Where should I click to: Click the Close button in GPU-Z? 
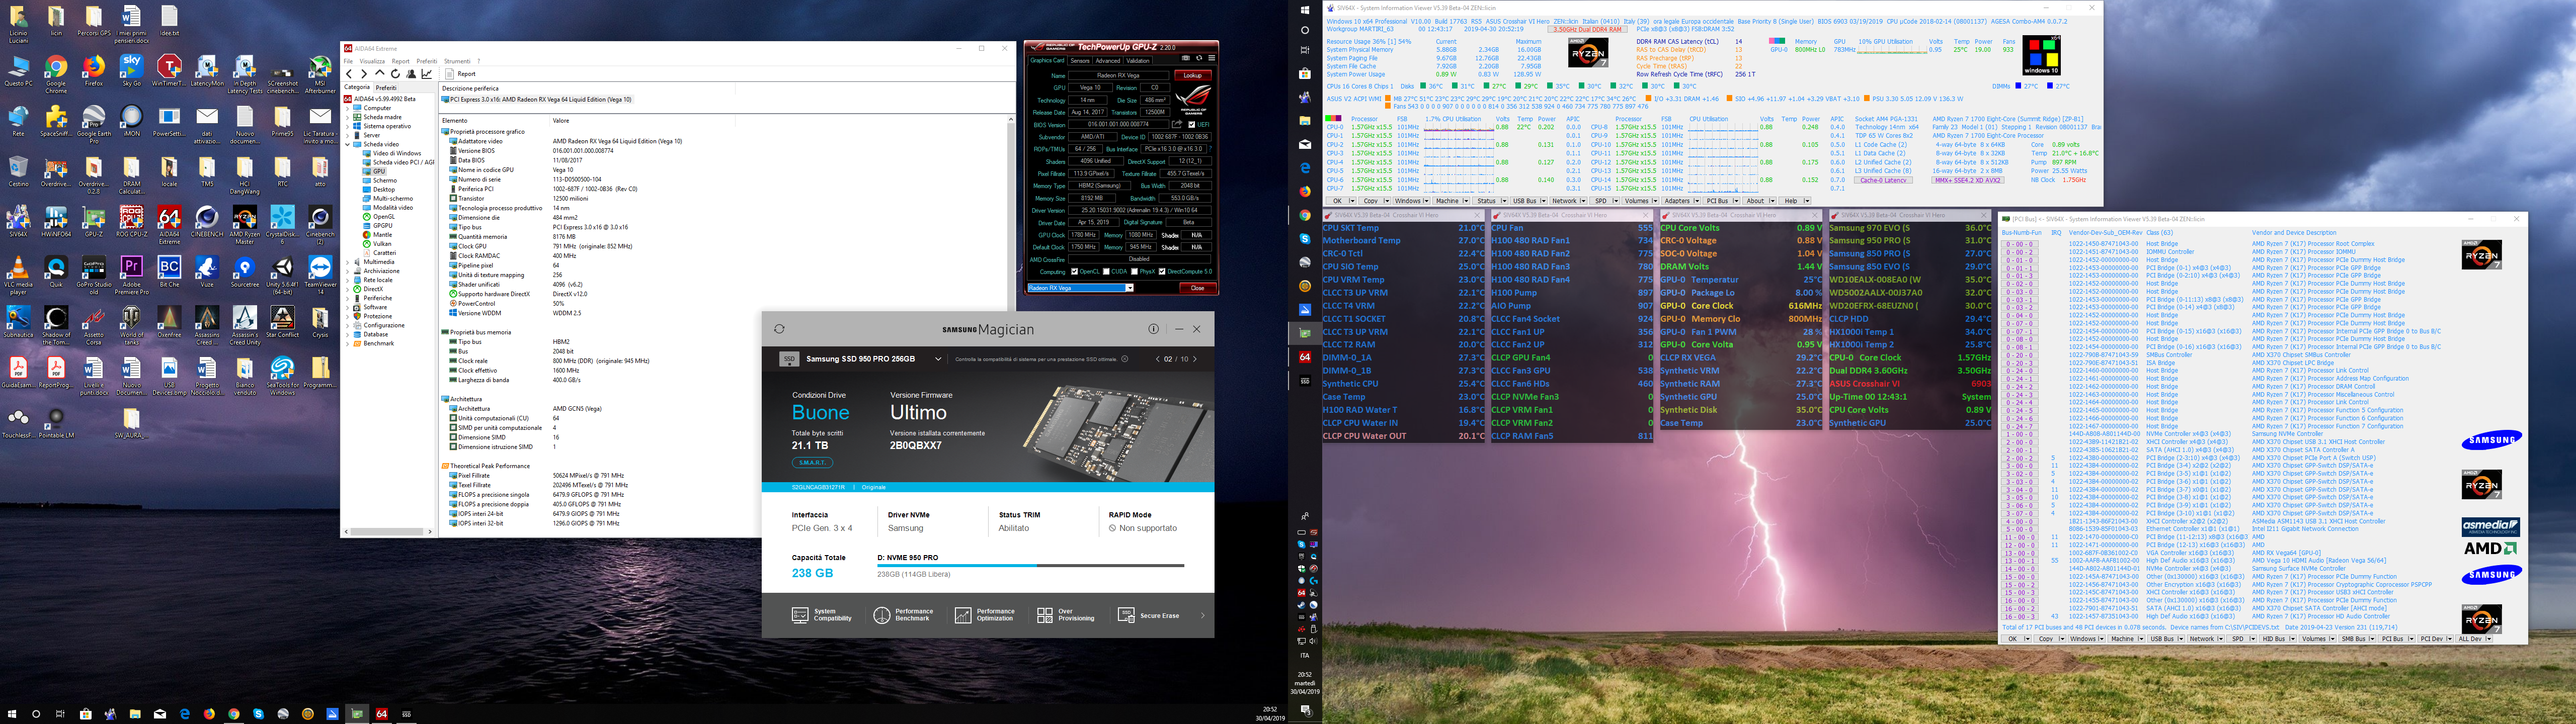point(1197,288)
